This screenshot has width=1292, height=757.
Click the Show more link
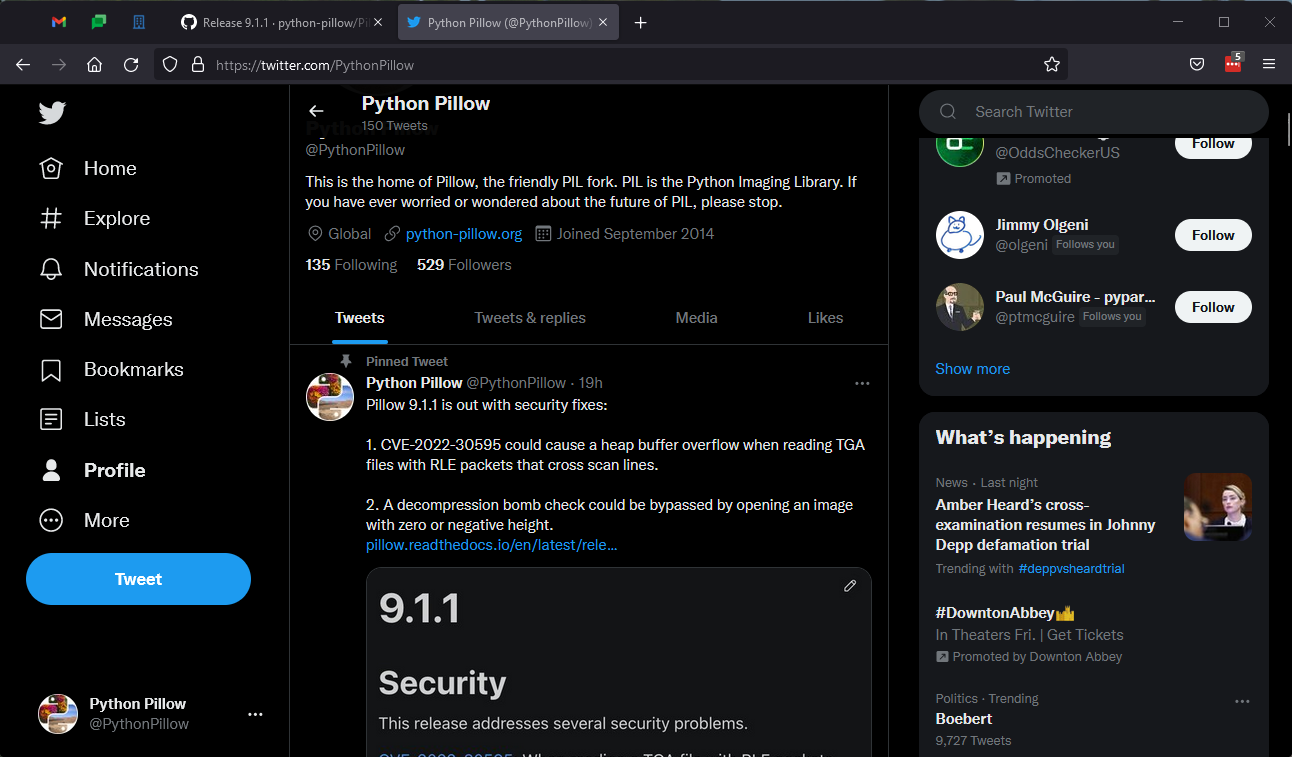click(972, 368)
